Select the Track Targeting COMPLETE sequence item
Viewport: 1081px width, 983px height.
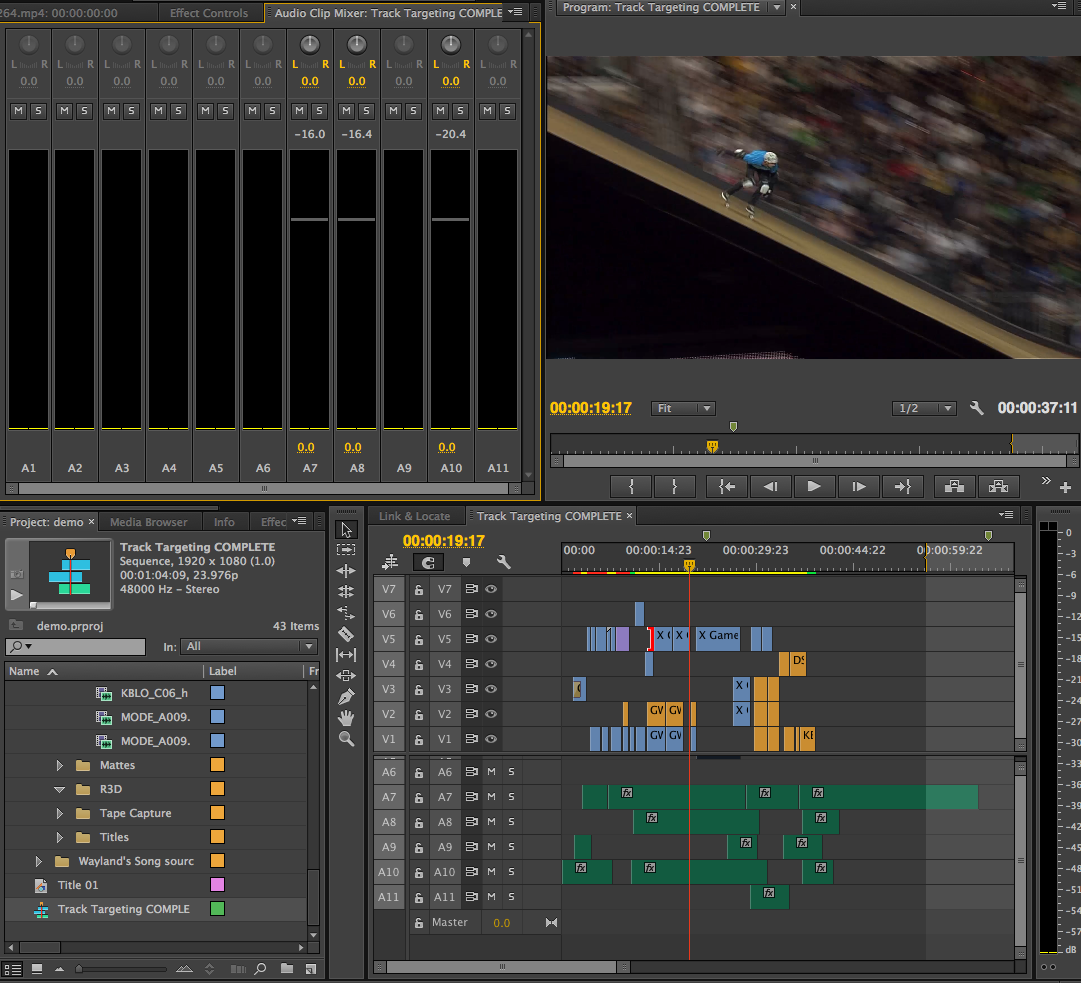123,909
